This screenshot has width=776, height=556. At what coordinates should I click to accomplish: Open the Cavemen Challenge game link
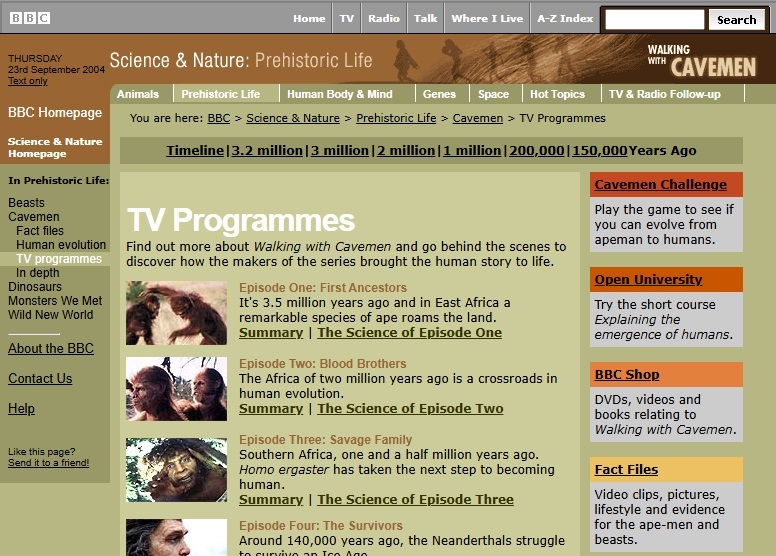point(661,185)
